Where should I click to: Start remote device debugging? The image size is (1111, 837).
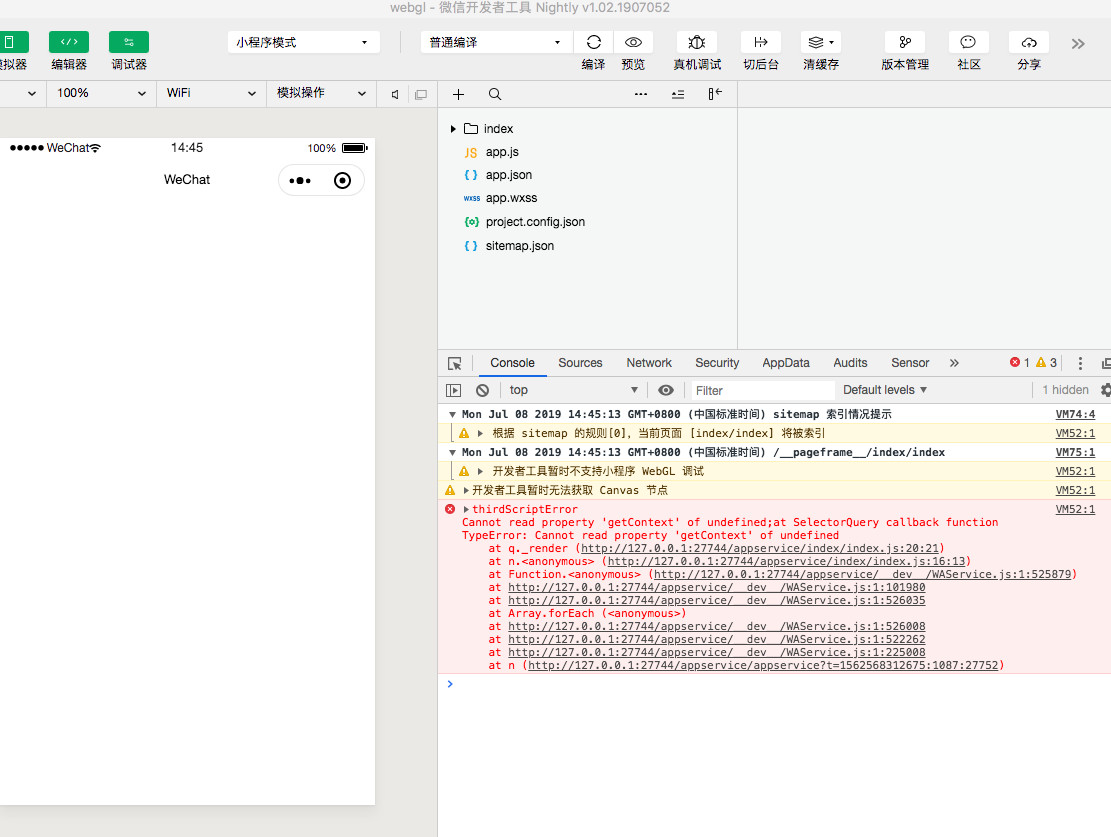click(x=697, y=43)
